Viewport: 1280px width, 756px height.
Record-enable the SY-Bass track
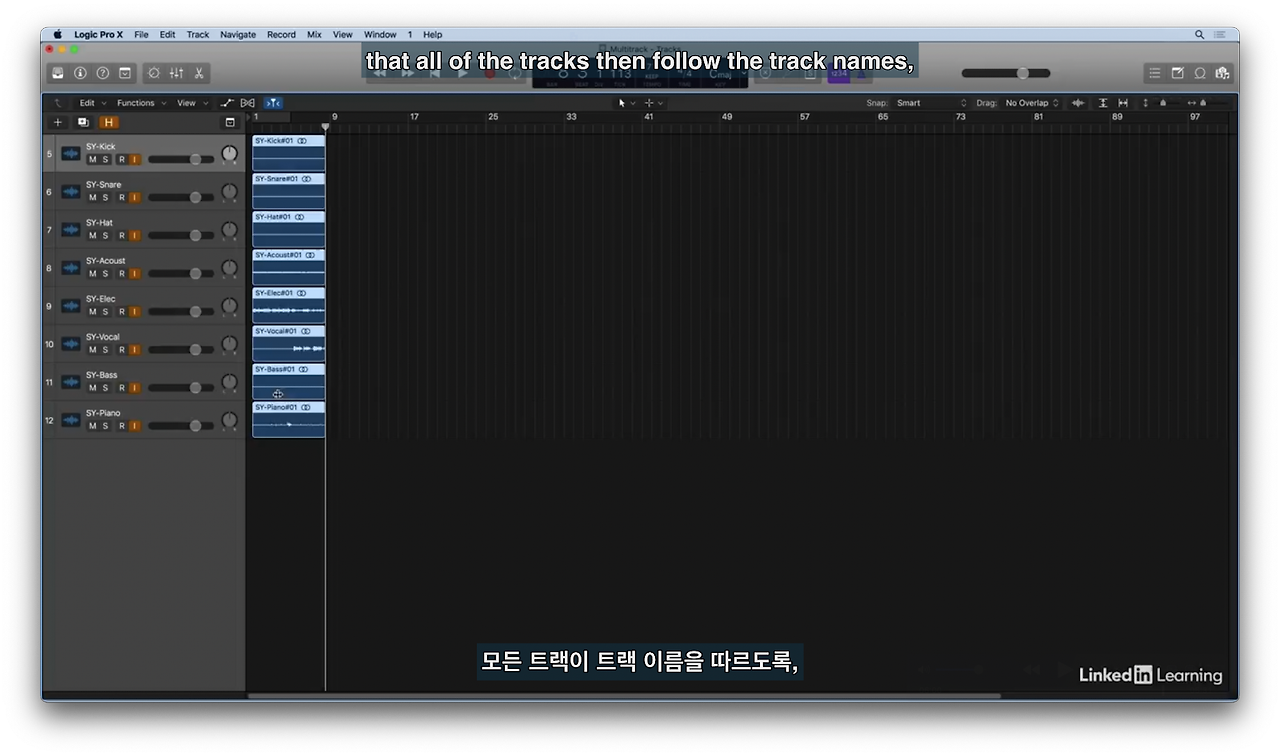click(x=122, y=388)
